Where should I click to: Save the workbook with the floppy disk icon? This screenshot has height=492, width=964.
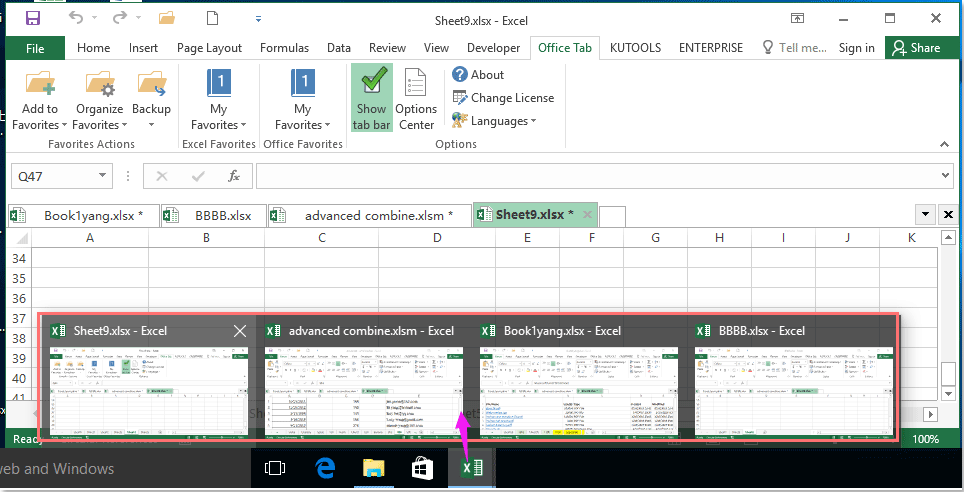[x=33, y=18]
